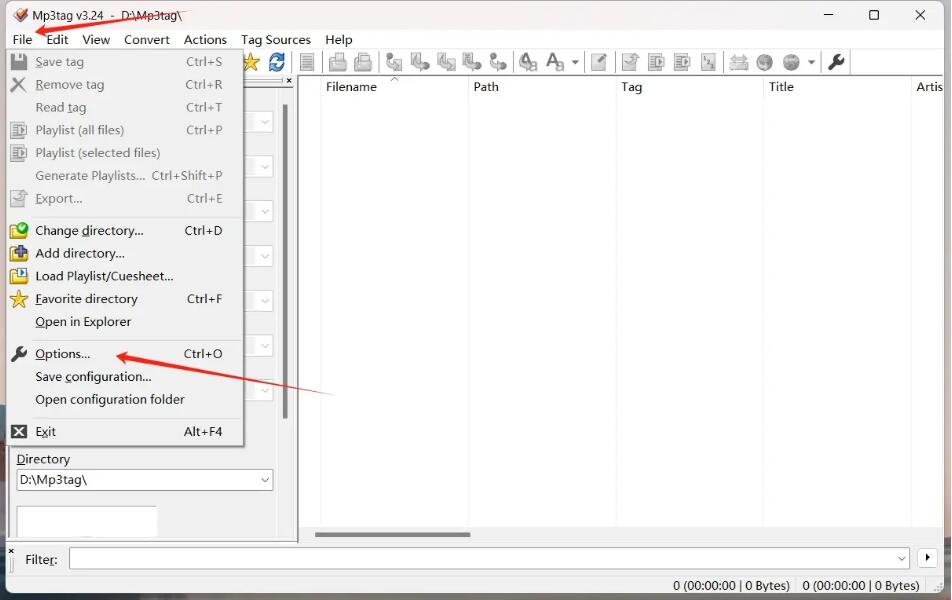This screenshot has width=952, height=600.
Task: Choose Read tag from the File menu
Action: click(125, 107)
